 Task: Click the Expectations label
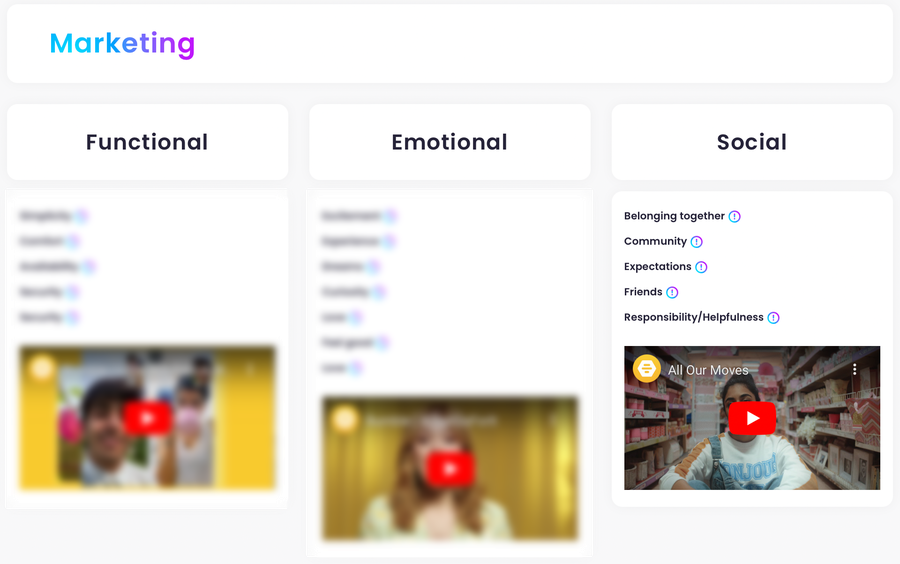657,266
